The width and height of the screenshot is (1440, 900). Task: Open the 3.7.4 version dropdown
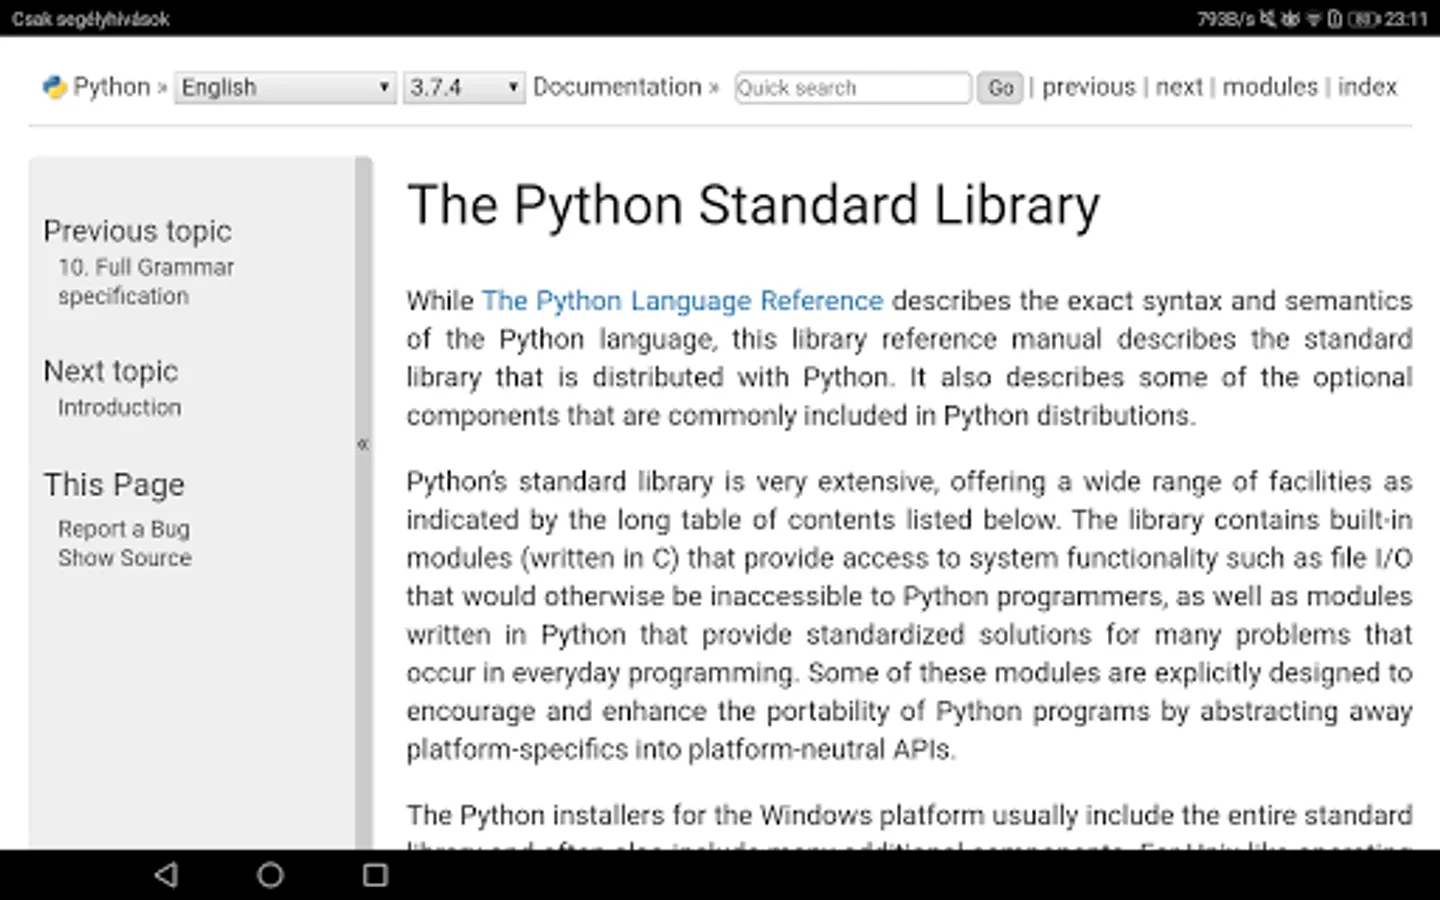tap(464, 87)
